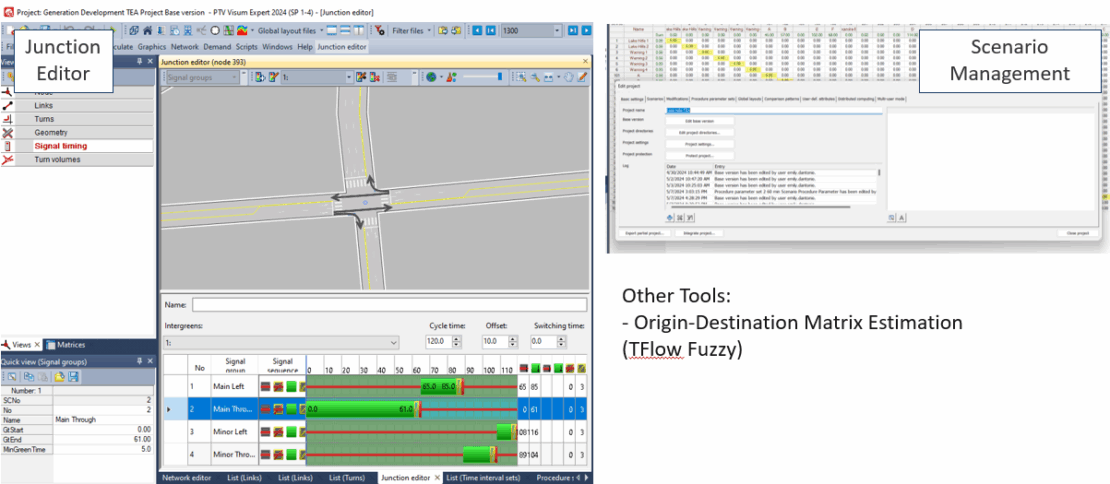1110x484 pixels.
Task: Select the Links view in the sidebar
Action: (76, 105)
